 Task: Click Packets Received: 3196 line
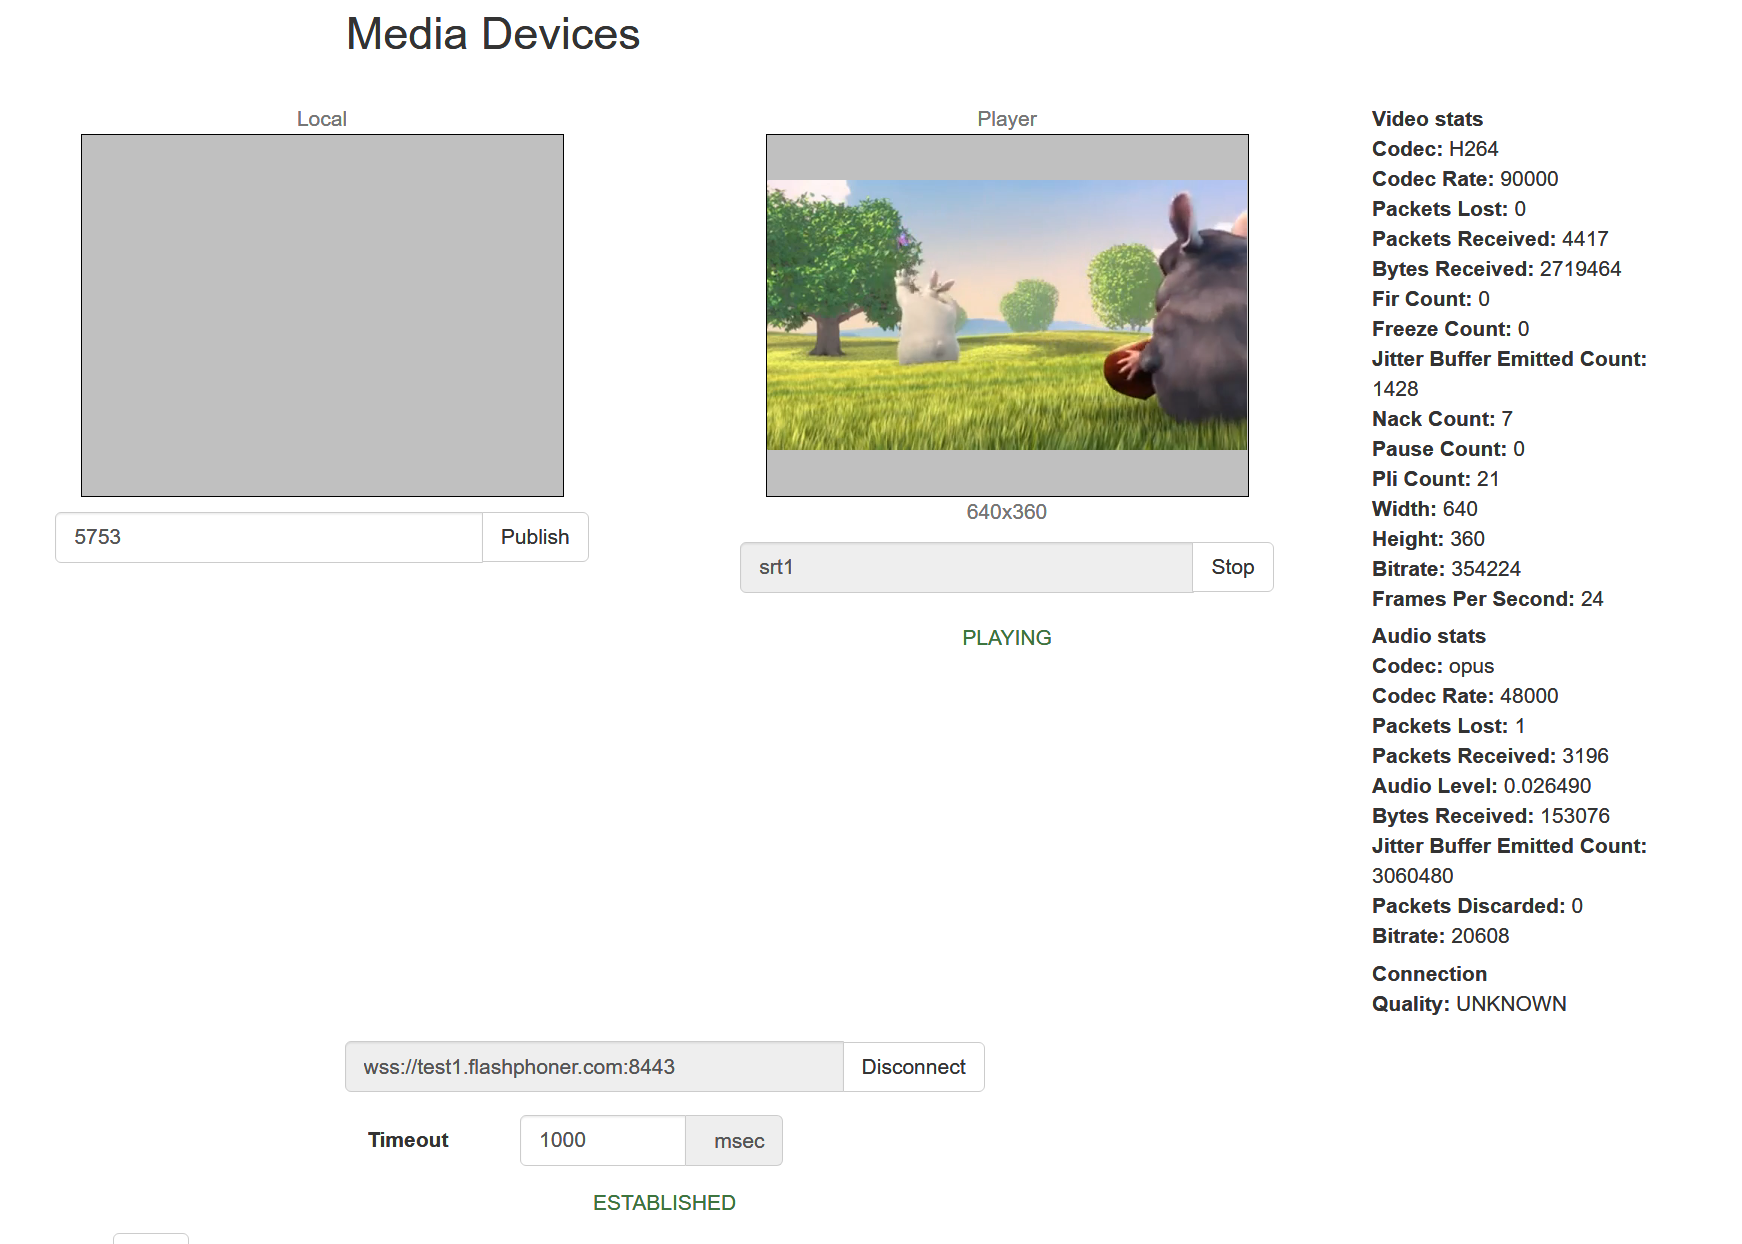click(1490, 756)
